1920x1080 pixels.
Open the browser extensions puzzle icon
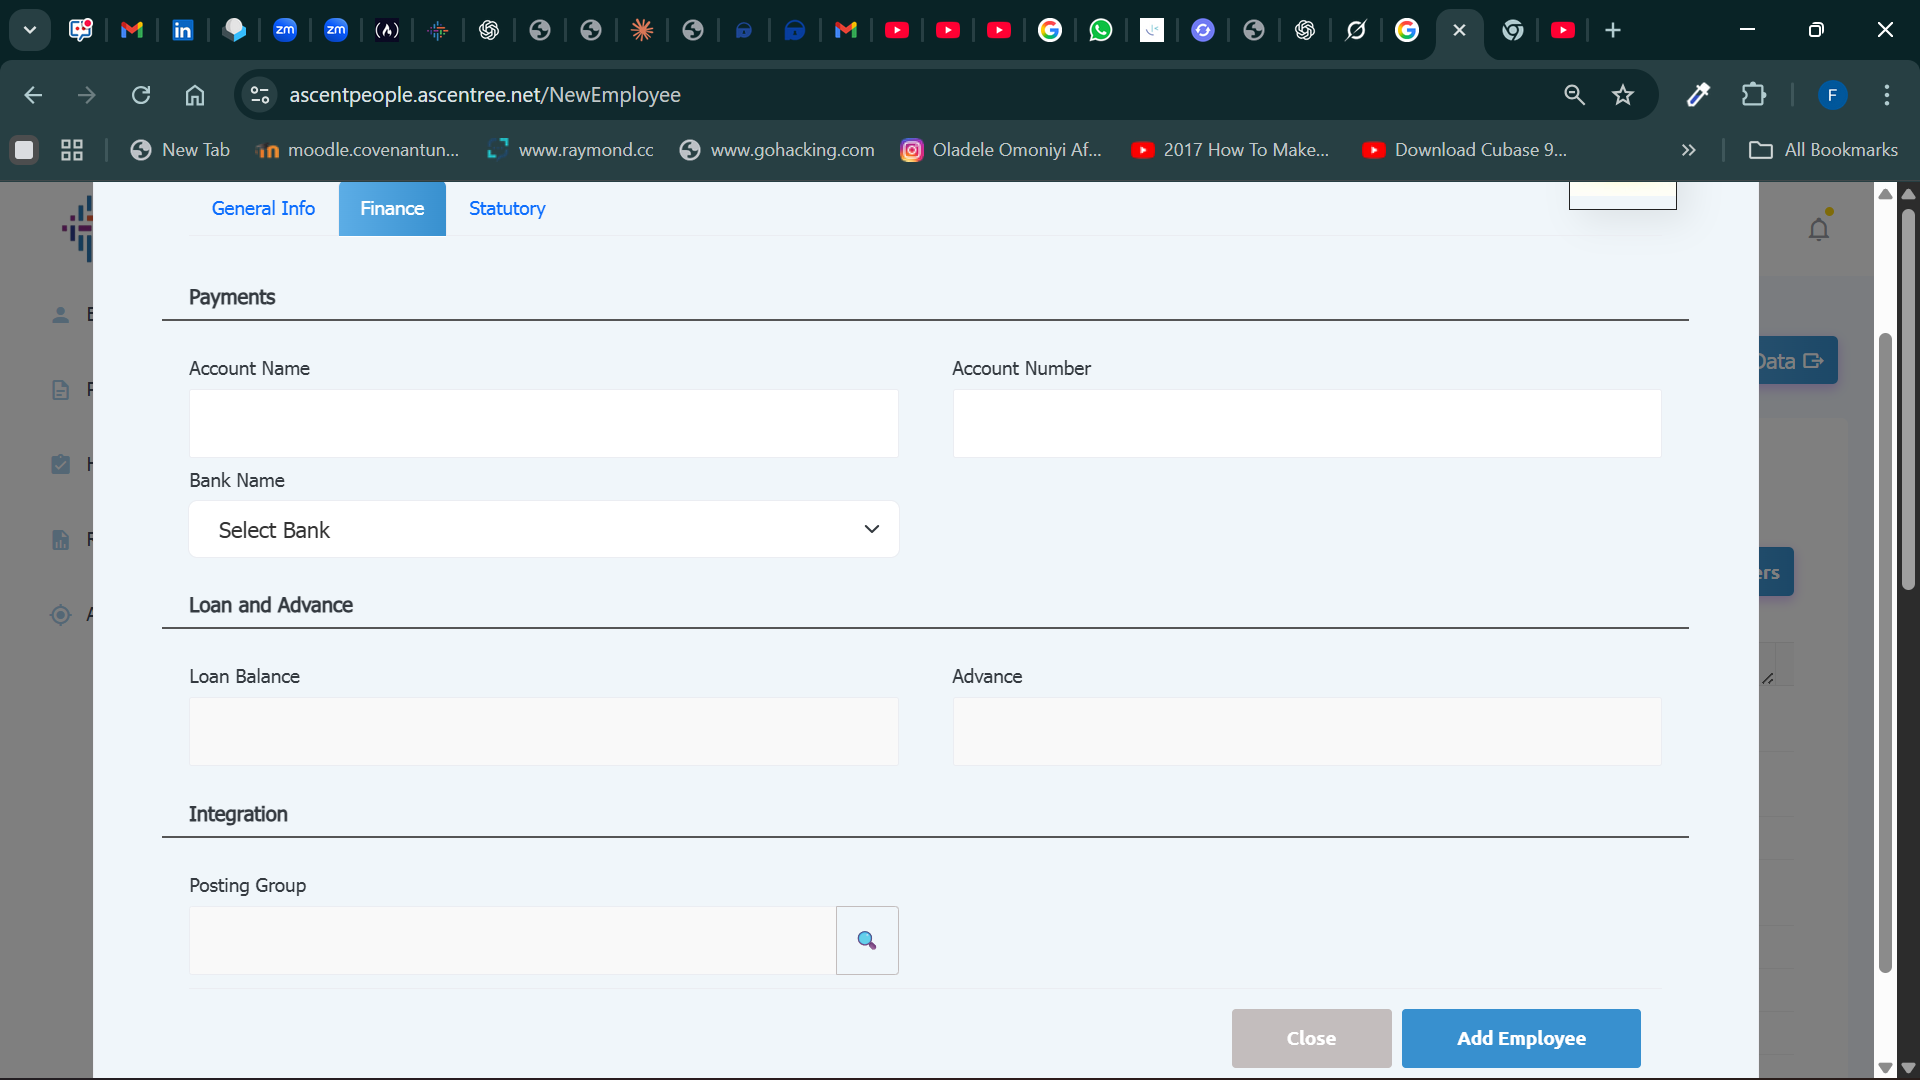tap(1753, 95)
